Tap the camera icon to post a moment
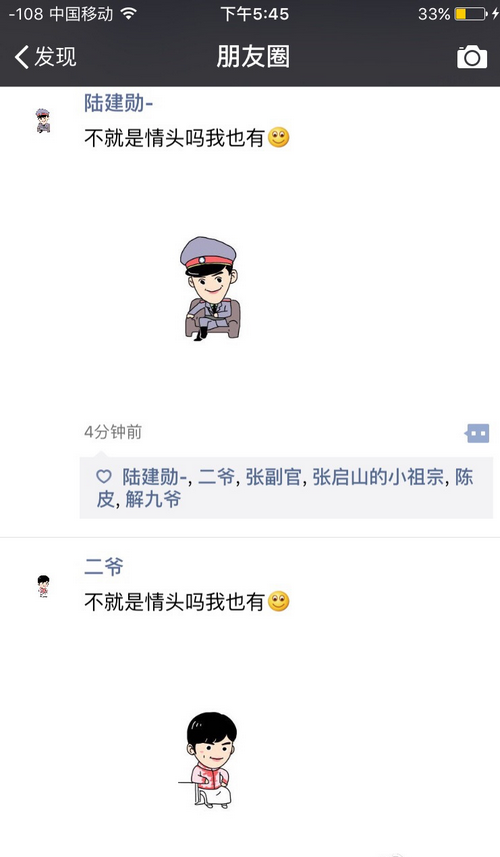This screenshot has height=857, width=500. (x=472, y=57)
